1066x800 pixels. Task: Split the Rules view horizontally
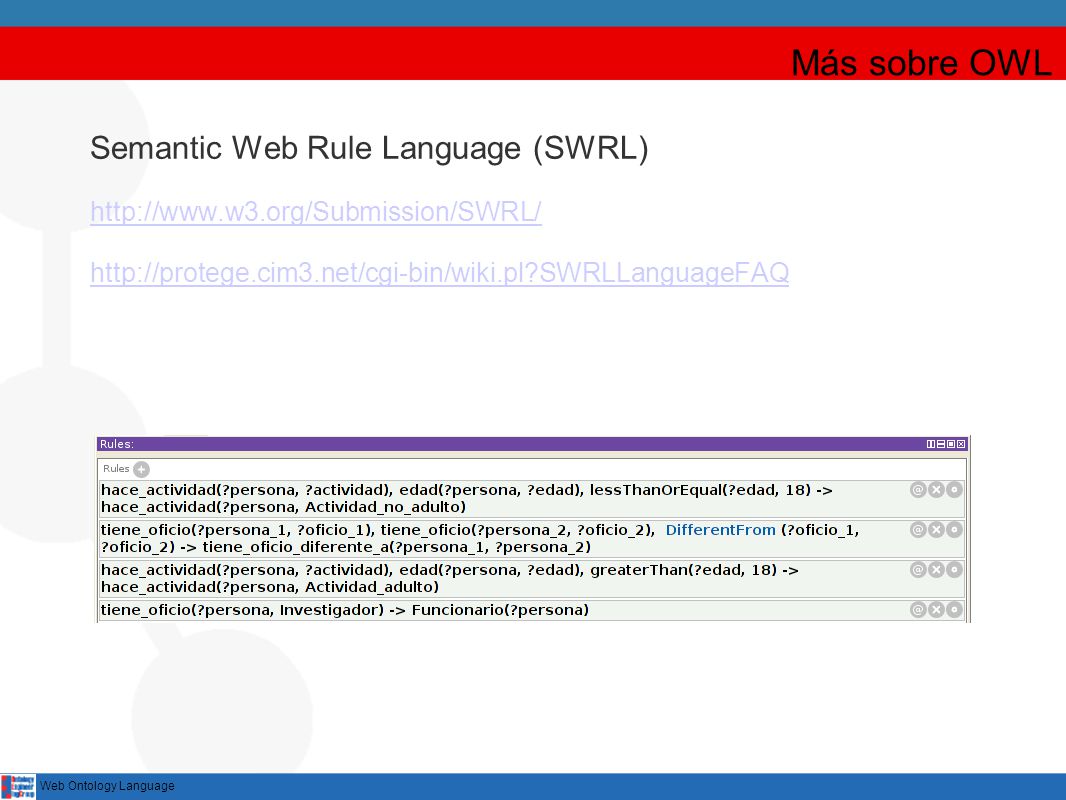click(941, 445)
